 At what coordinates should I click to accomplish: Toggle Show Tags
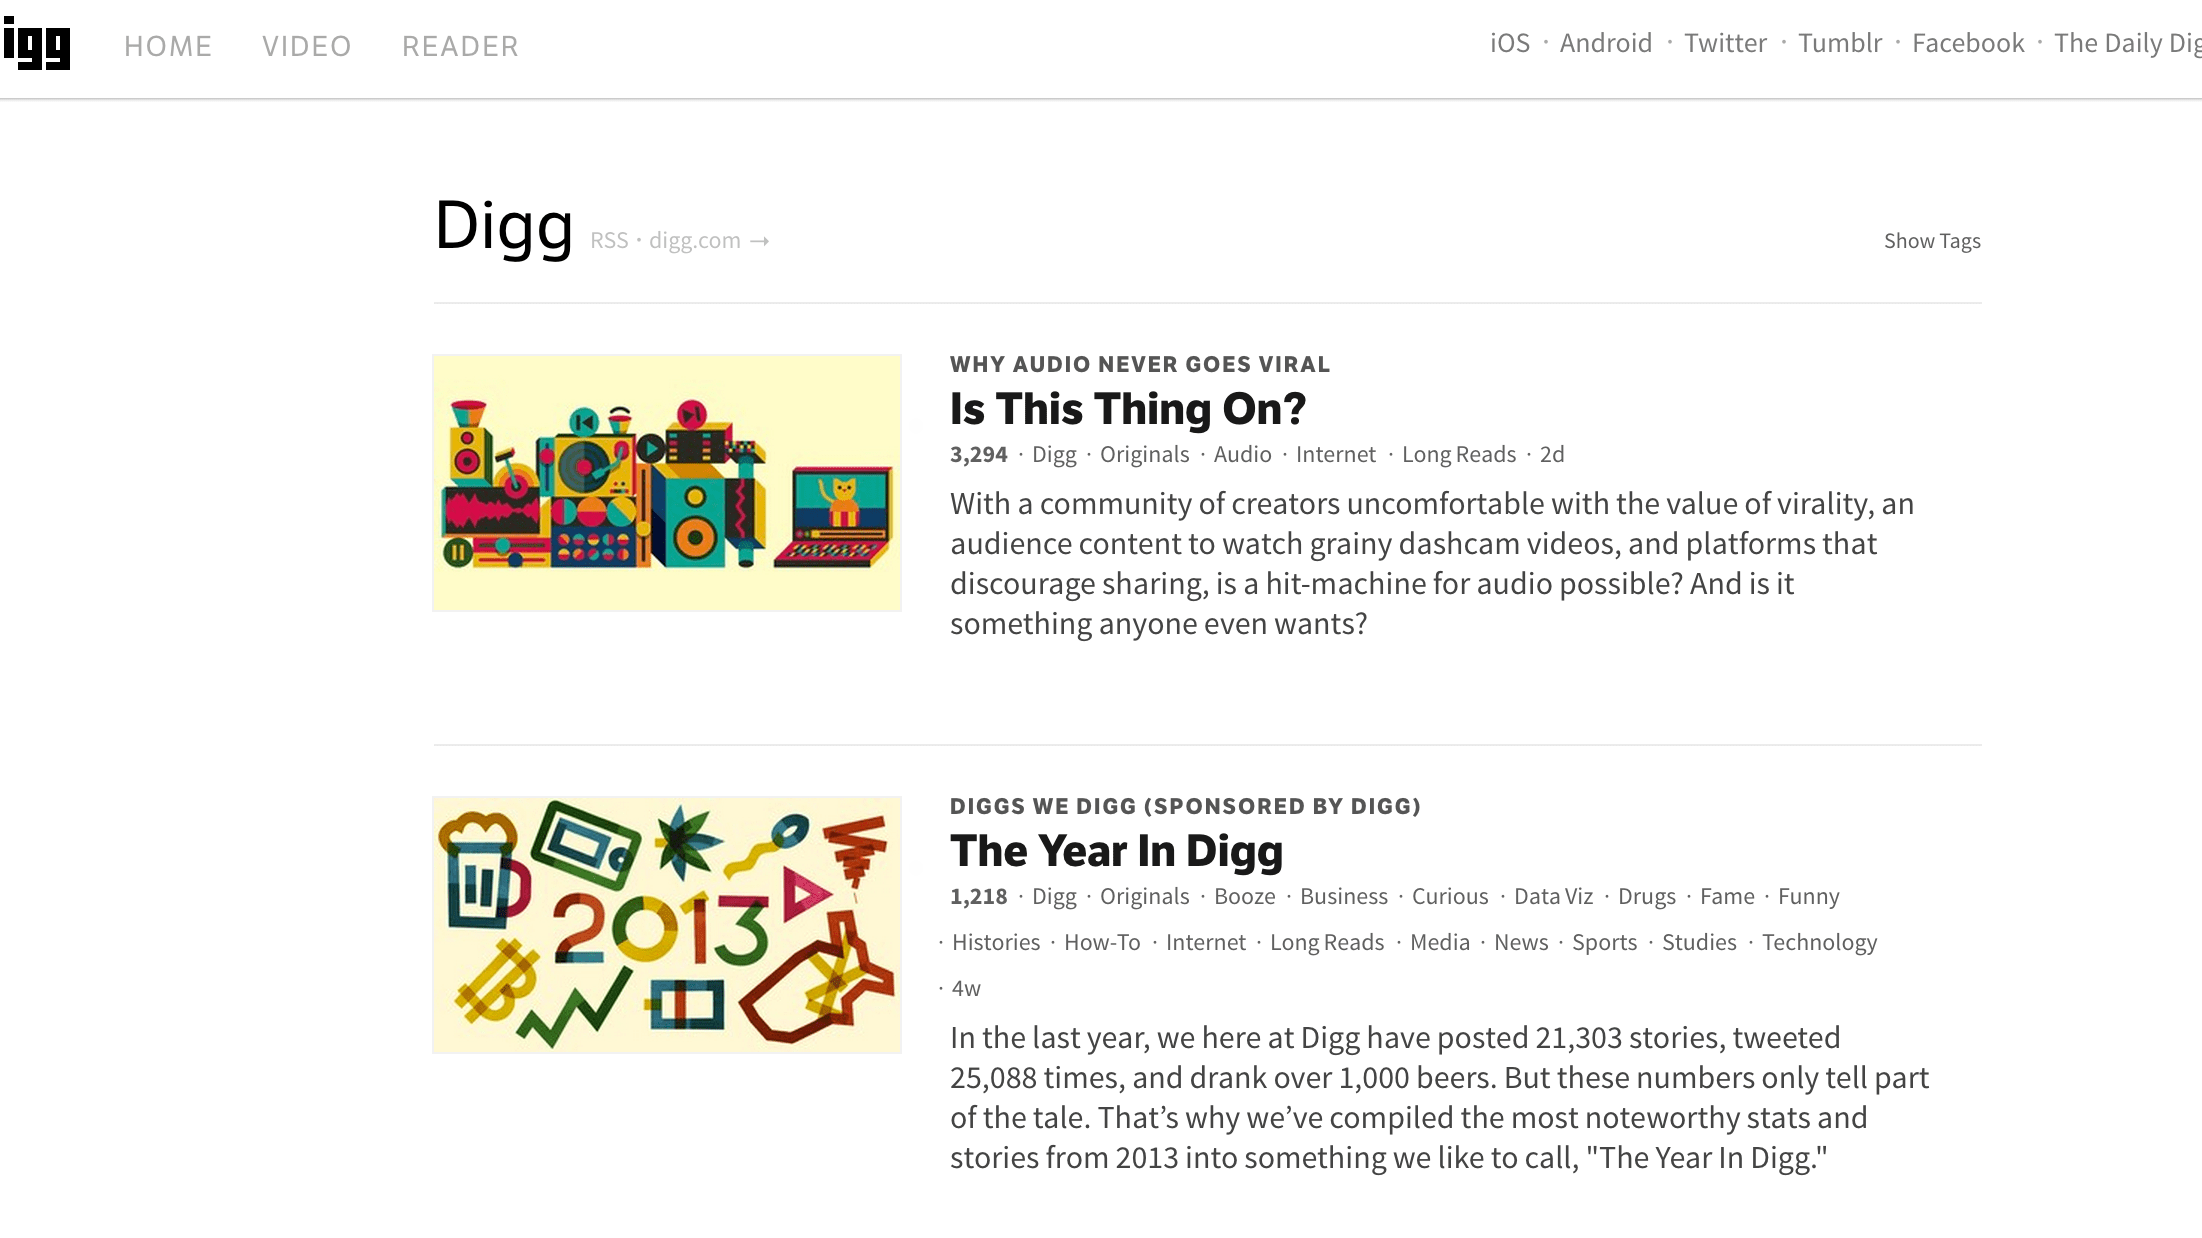point(1932,241)
